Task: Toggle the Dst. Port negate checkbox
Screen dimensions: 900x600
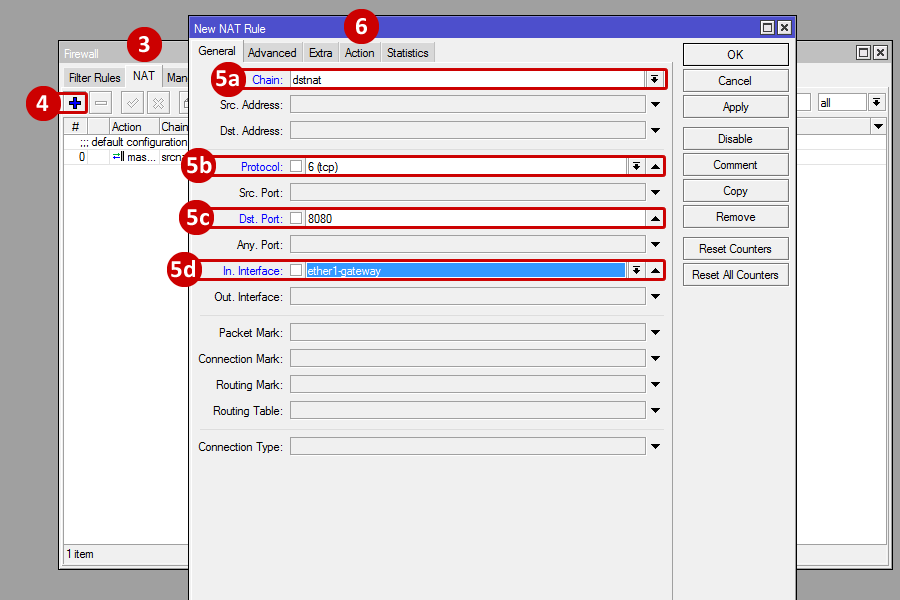Action: point(296,219)
